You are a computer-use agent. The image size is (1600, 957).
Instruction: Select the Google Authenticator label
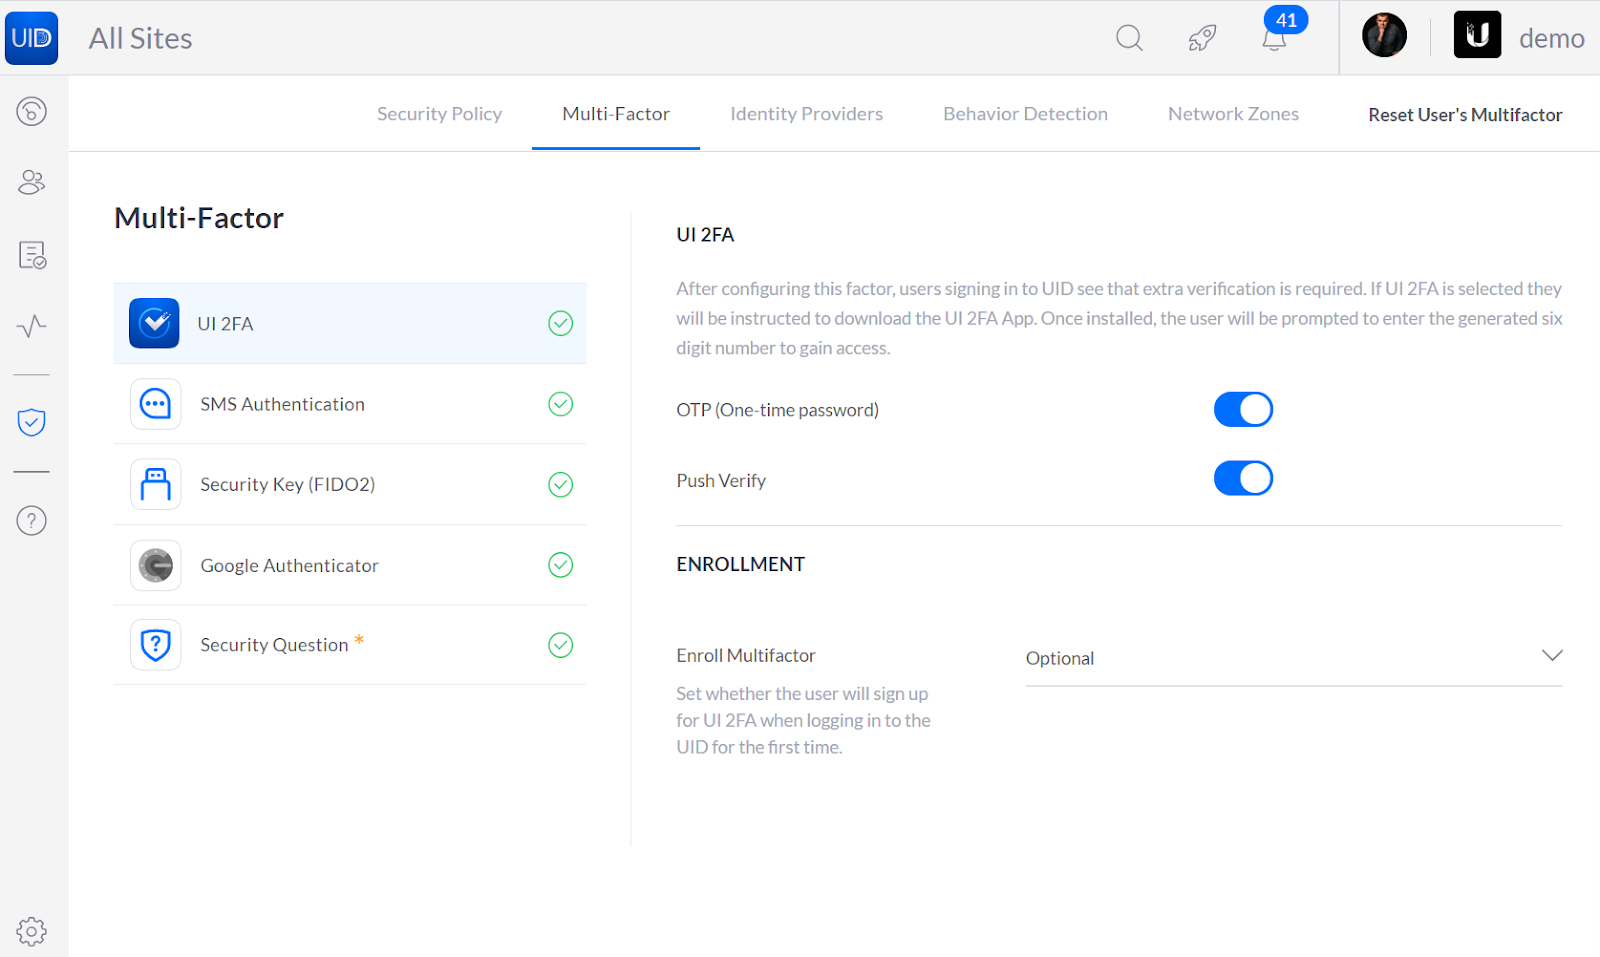289,565
